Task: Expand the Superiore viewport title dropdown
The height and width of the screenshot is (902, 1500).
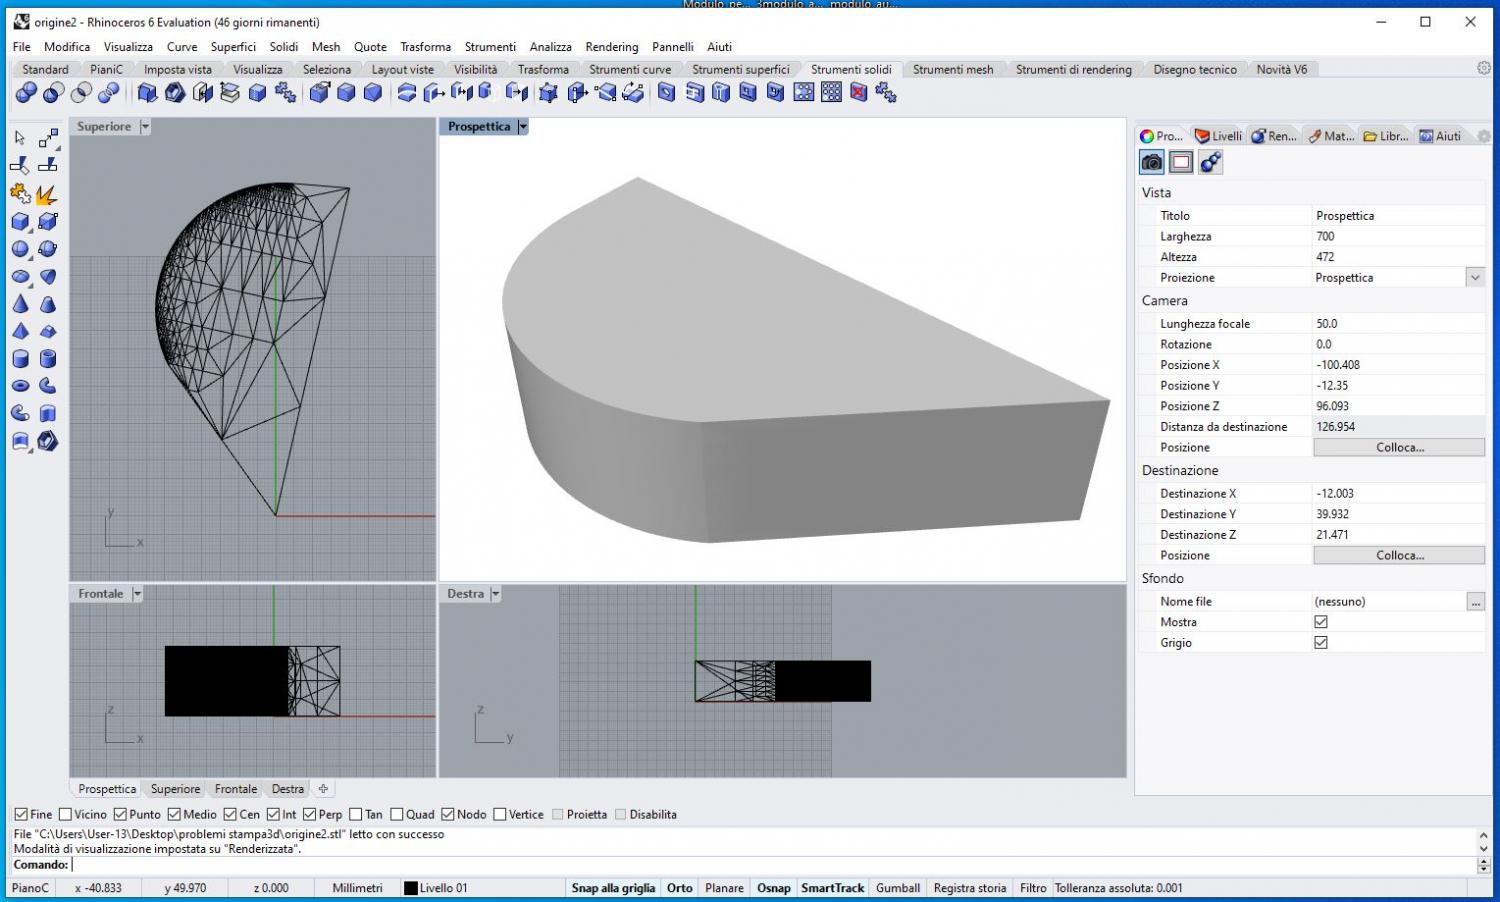Action: (x=145, y=127)
